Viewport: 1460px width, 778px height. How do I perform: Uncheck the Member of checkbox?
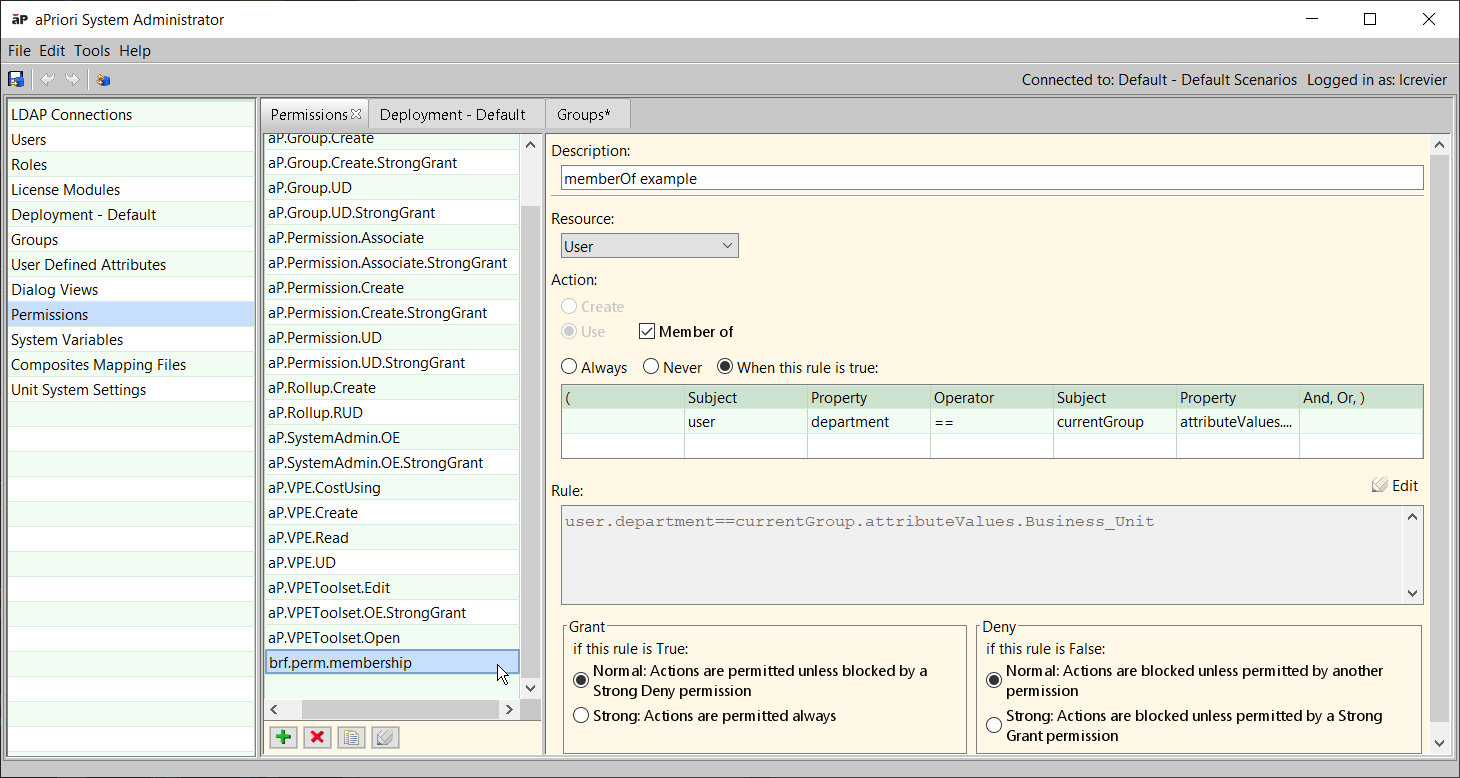pyautogui.click(x=647, y=332)
